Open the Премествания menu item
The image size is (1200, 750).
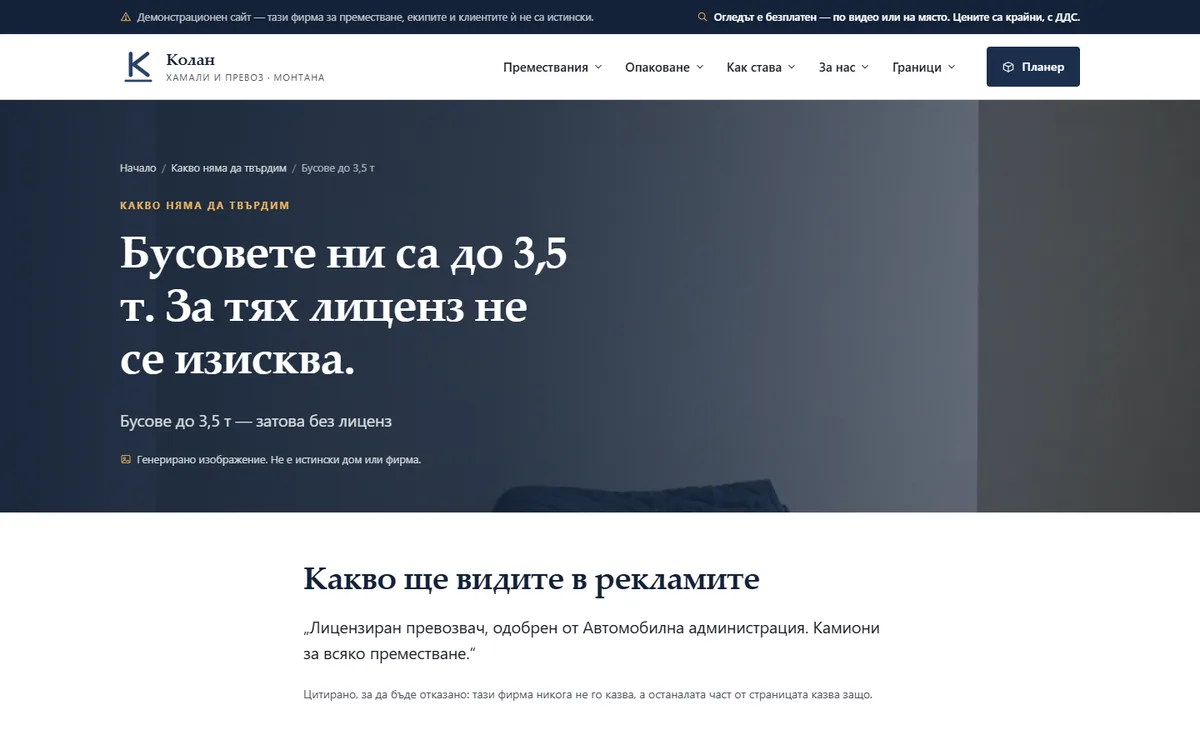coord(553,67)
